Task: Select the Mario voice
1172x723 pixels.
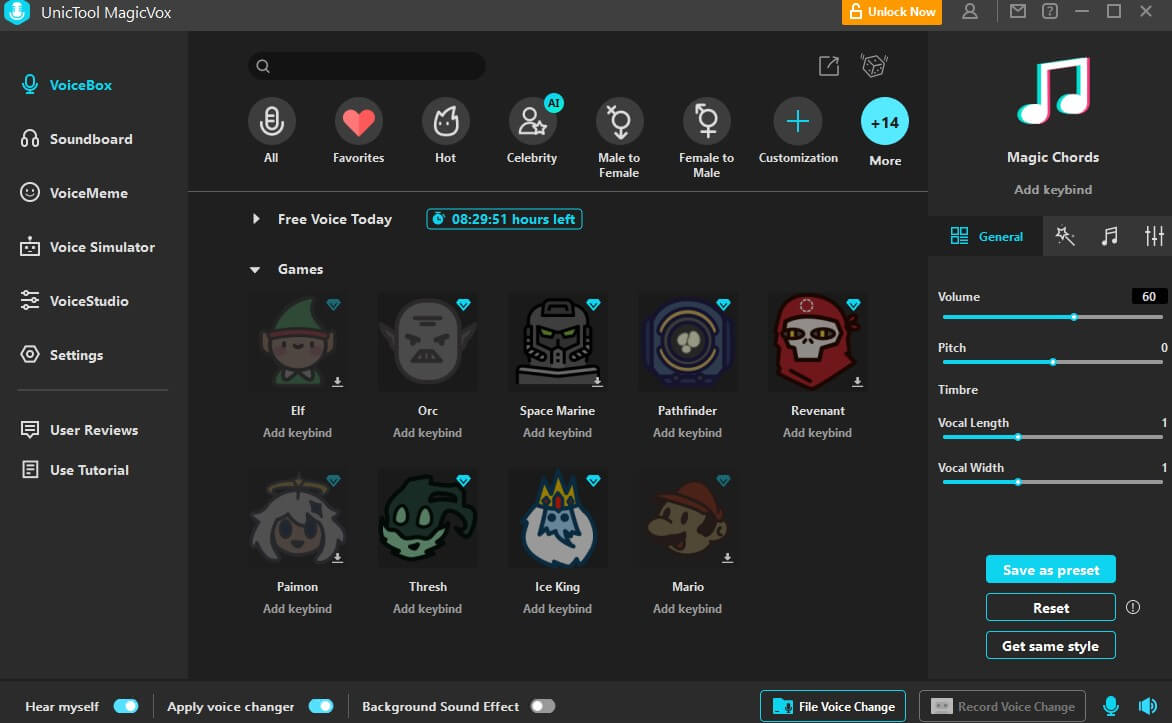Action: 688,518
